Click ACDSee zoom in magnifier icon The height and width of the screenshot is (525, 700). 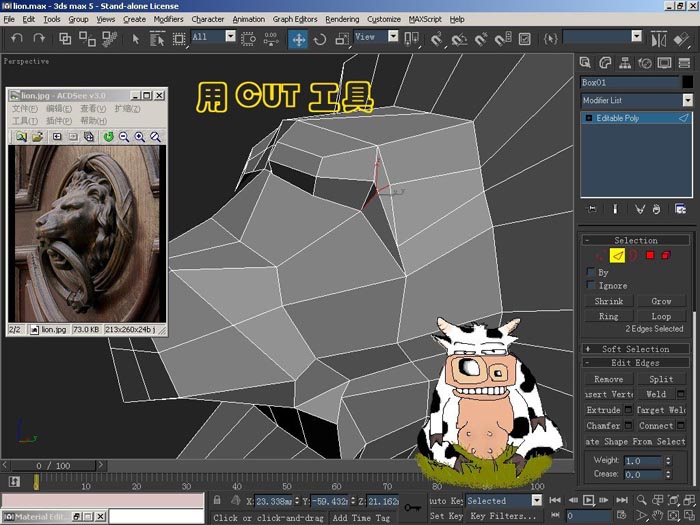click(140, 137)
